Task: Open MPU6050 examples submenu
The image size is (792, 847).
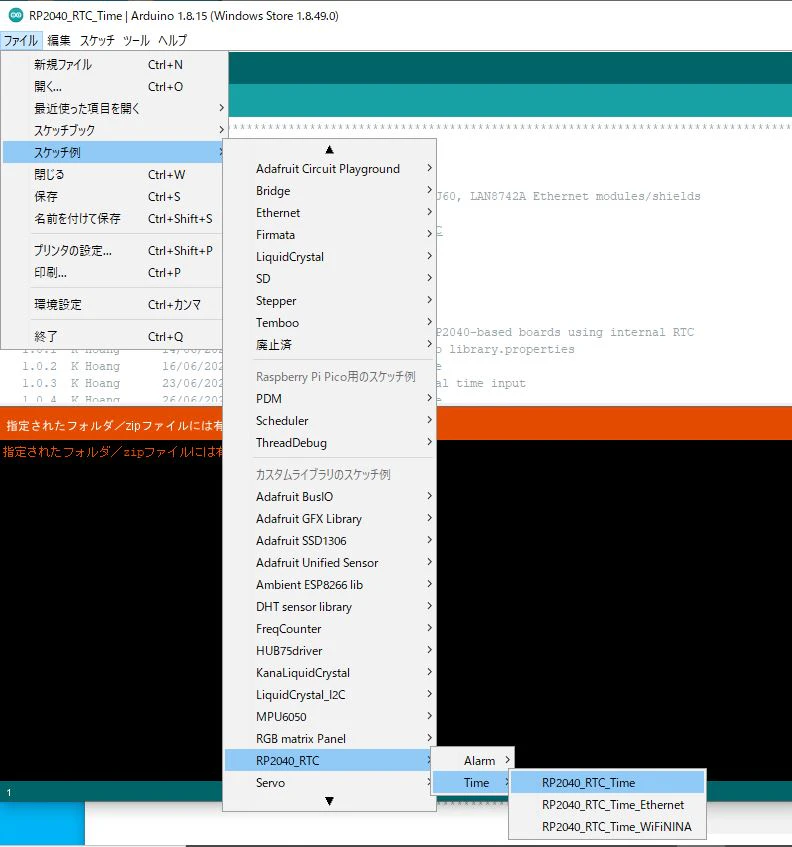Action: pyautogui.click(x=330, y=717)
